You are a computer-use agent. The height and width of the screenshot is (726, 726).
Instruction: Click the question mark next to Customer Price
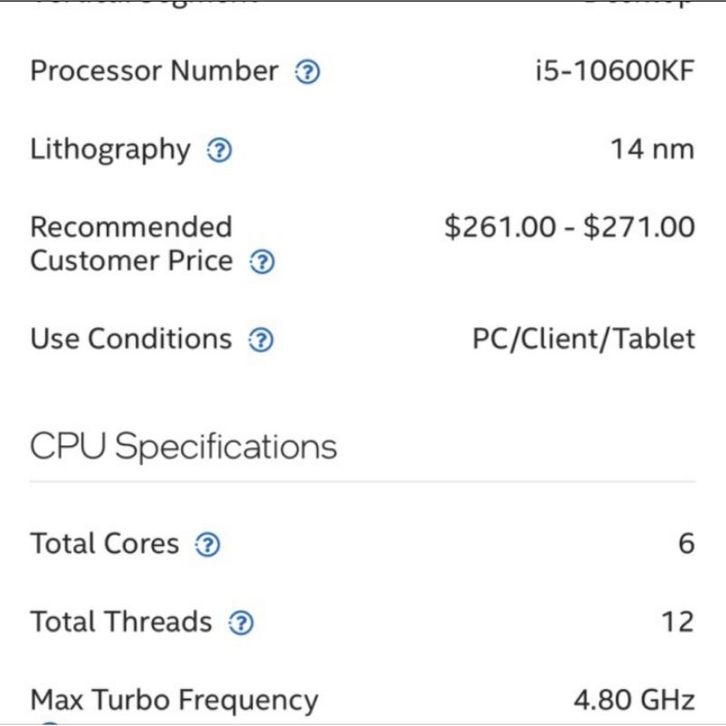261,263
